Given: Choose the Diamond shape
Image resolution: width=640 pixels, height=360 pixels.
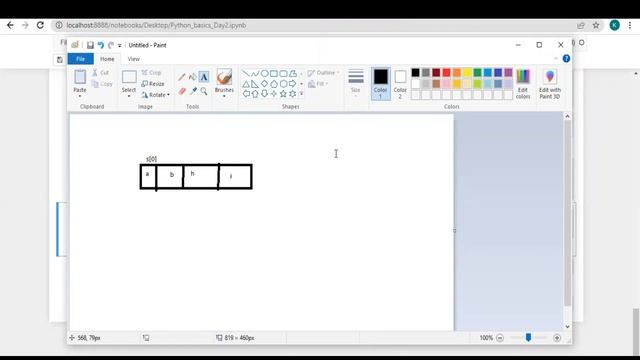Looking at the screenshot, I should tap(264, 84).
